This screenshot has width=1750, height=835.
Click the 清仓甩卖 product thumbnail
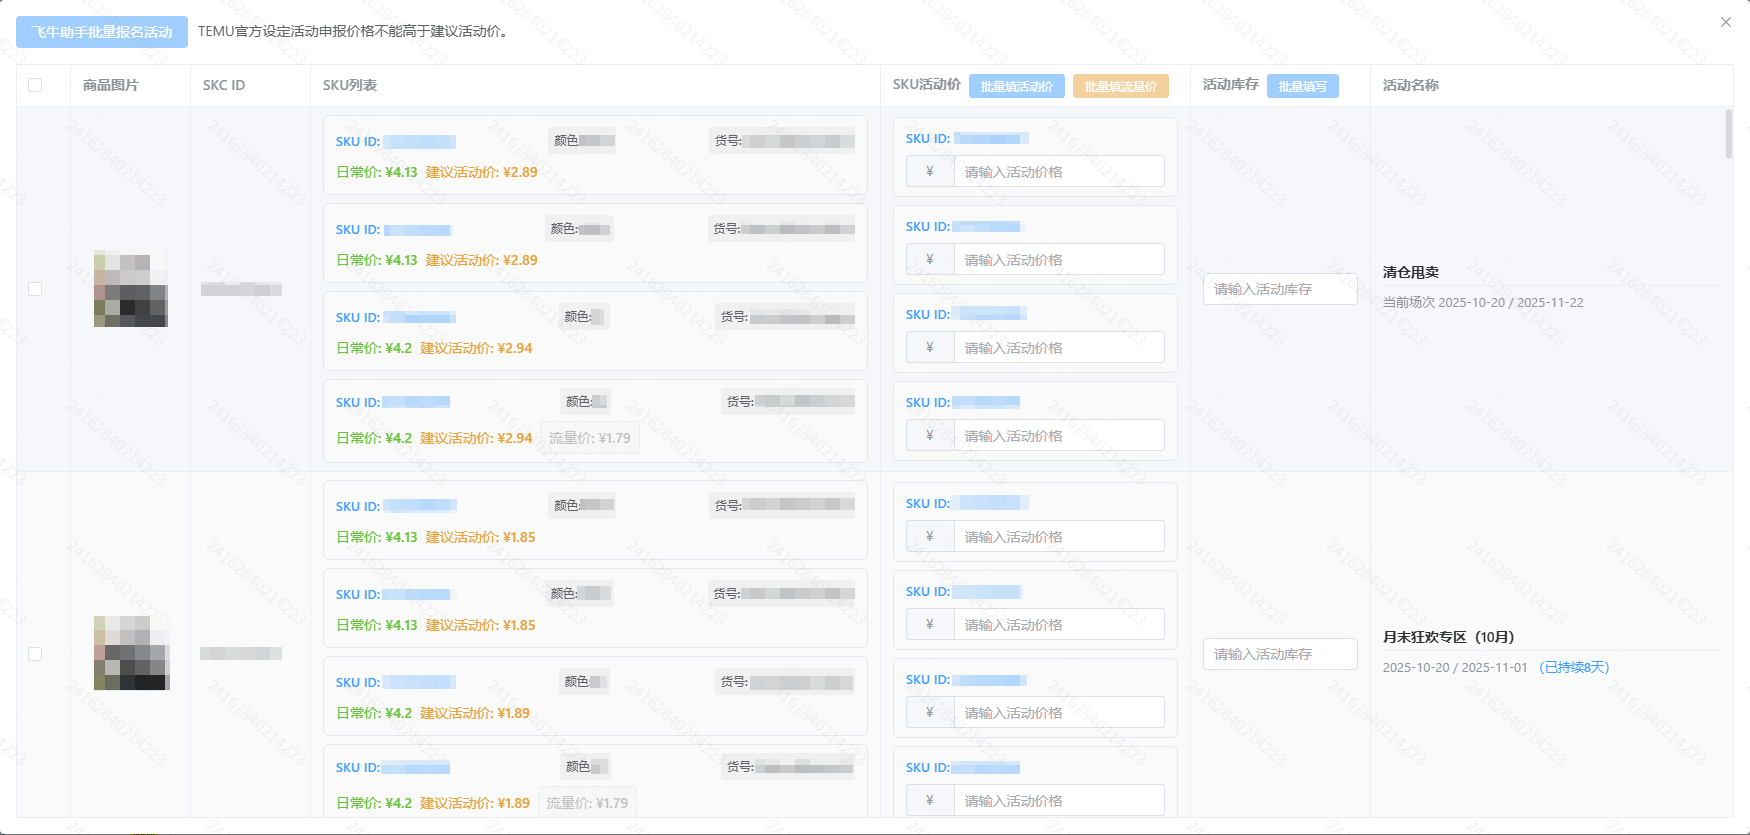(131, 289)
